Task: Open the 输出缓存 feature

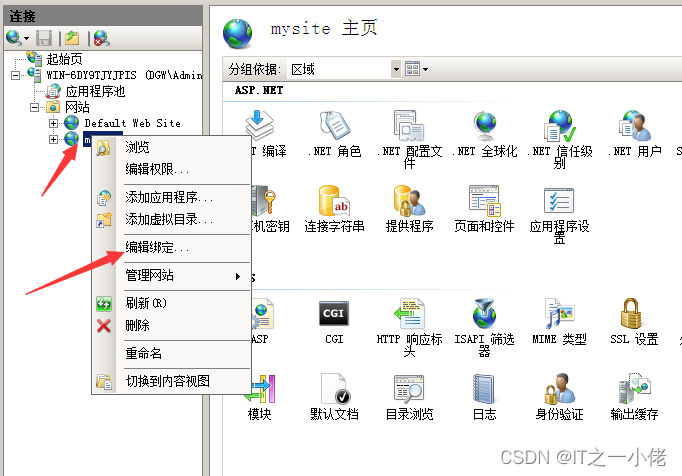Action: [634, 397]
